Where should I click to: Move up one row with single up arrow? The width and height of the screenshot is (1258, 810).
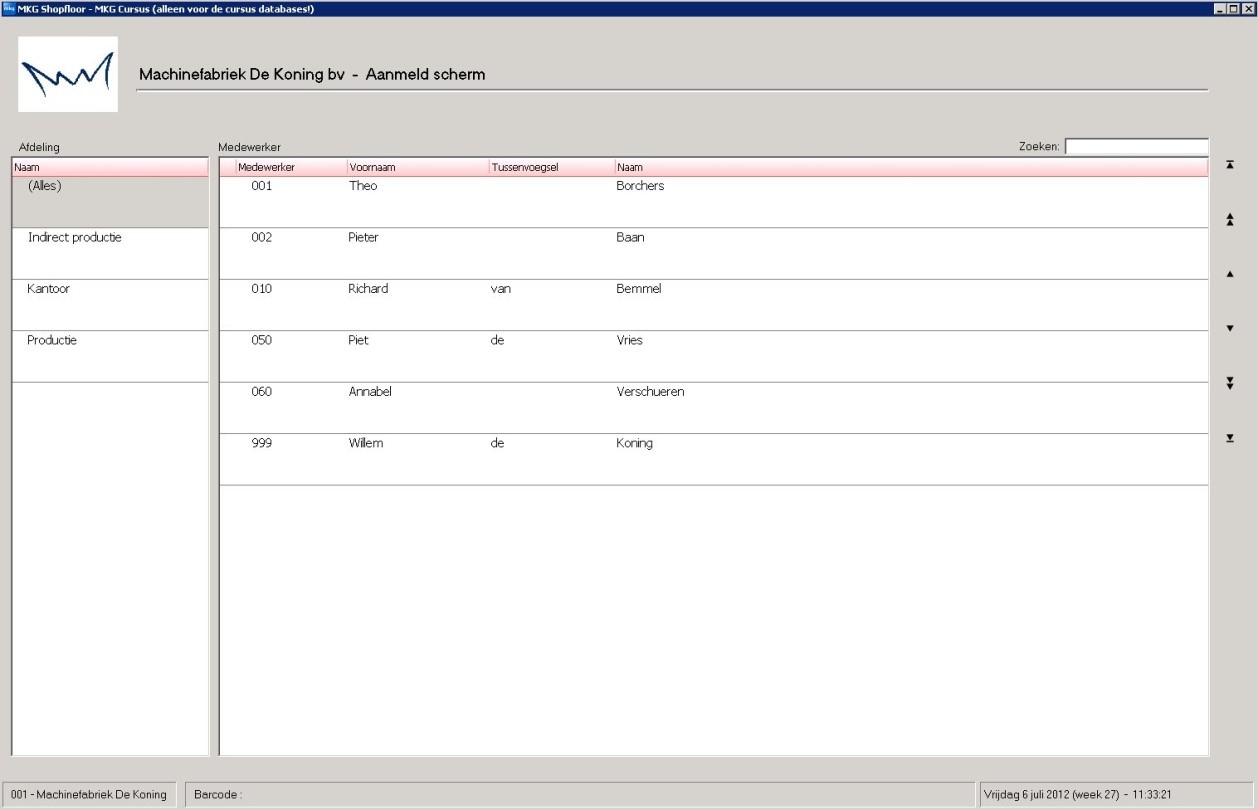click(1230, 274)
